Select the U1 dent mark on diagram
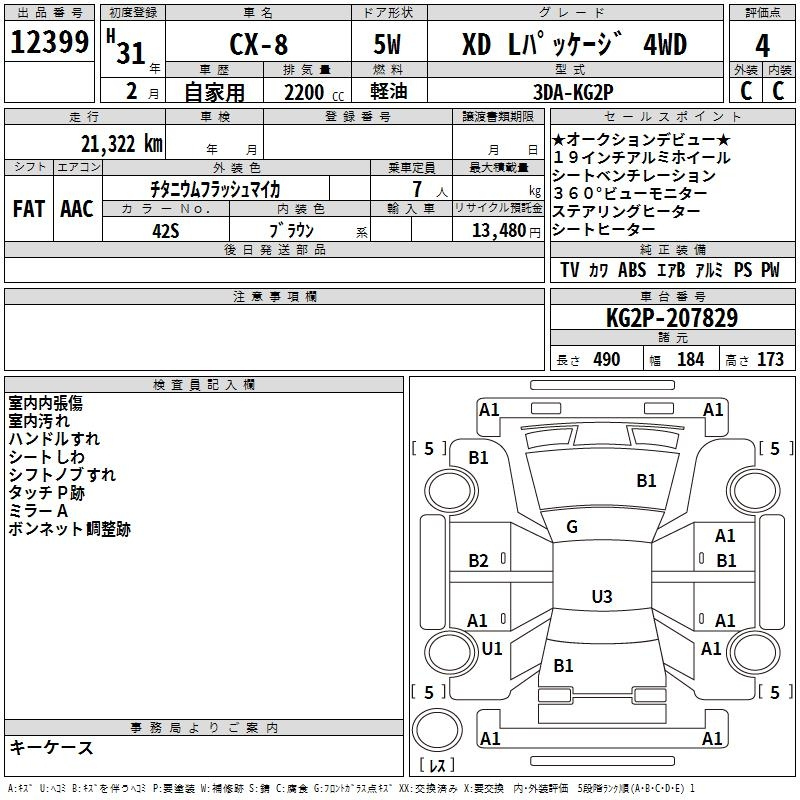This screenshot has height=800, width=800. 491,649
